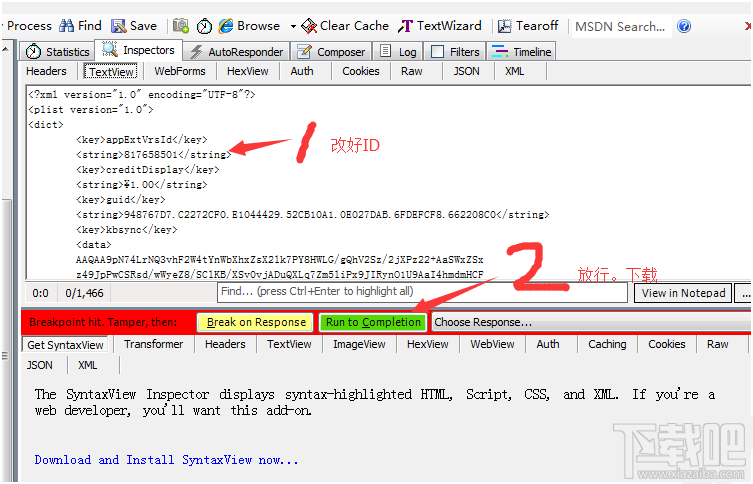The width and height of the screenshot is (753, 484).
Task: Open the request XML inspector tab
Action: pos(514,71)
